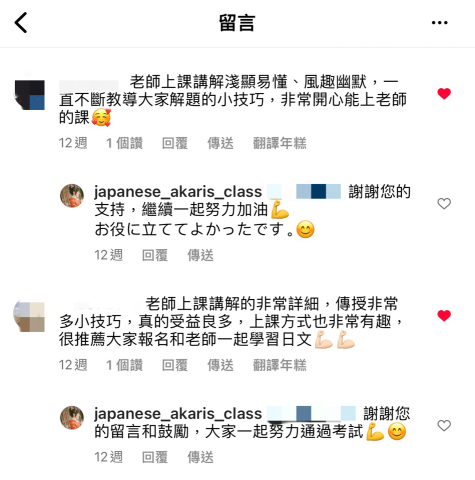Screen dimensions: 475x480
Task: Tap 翻譯年糕 under the second comment
Action: click(280, 365)
